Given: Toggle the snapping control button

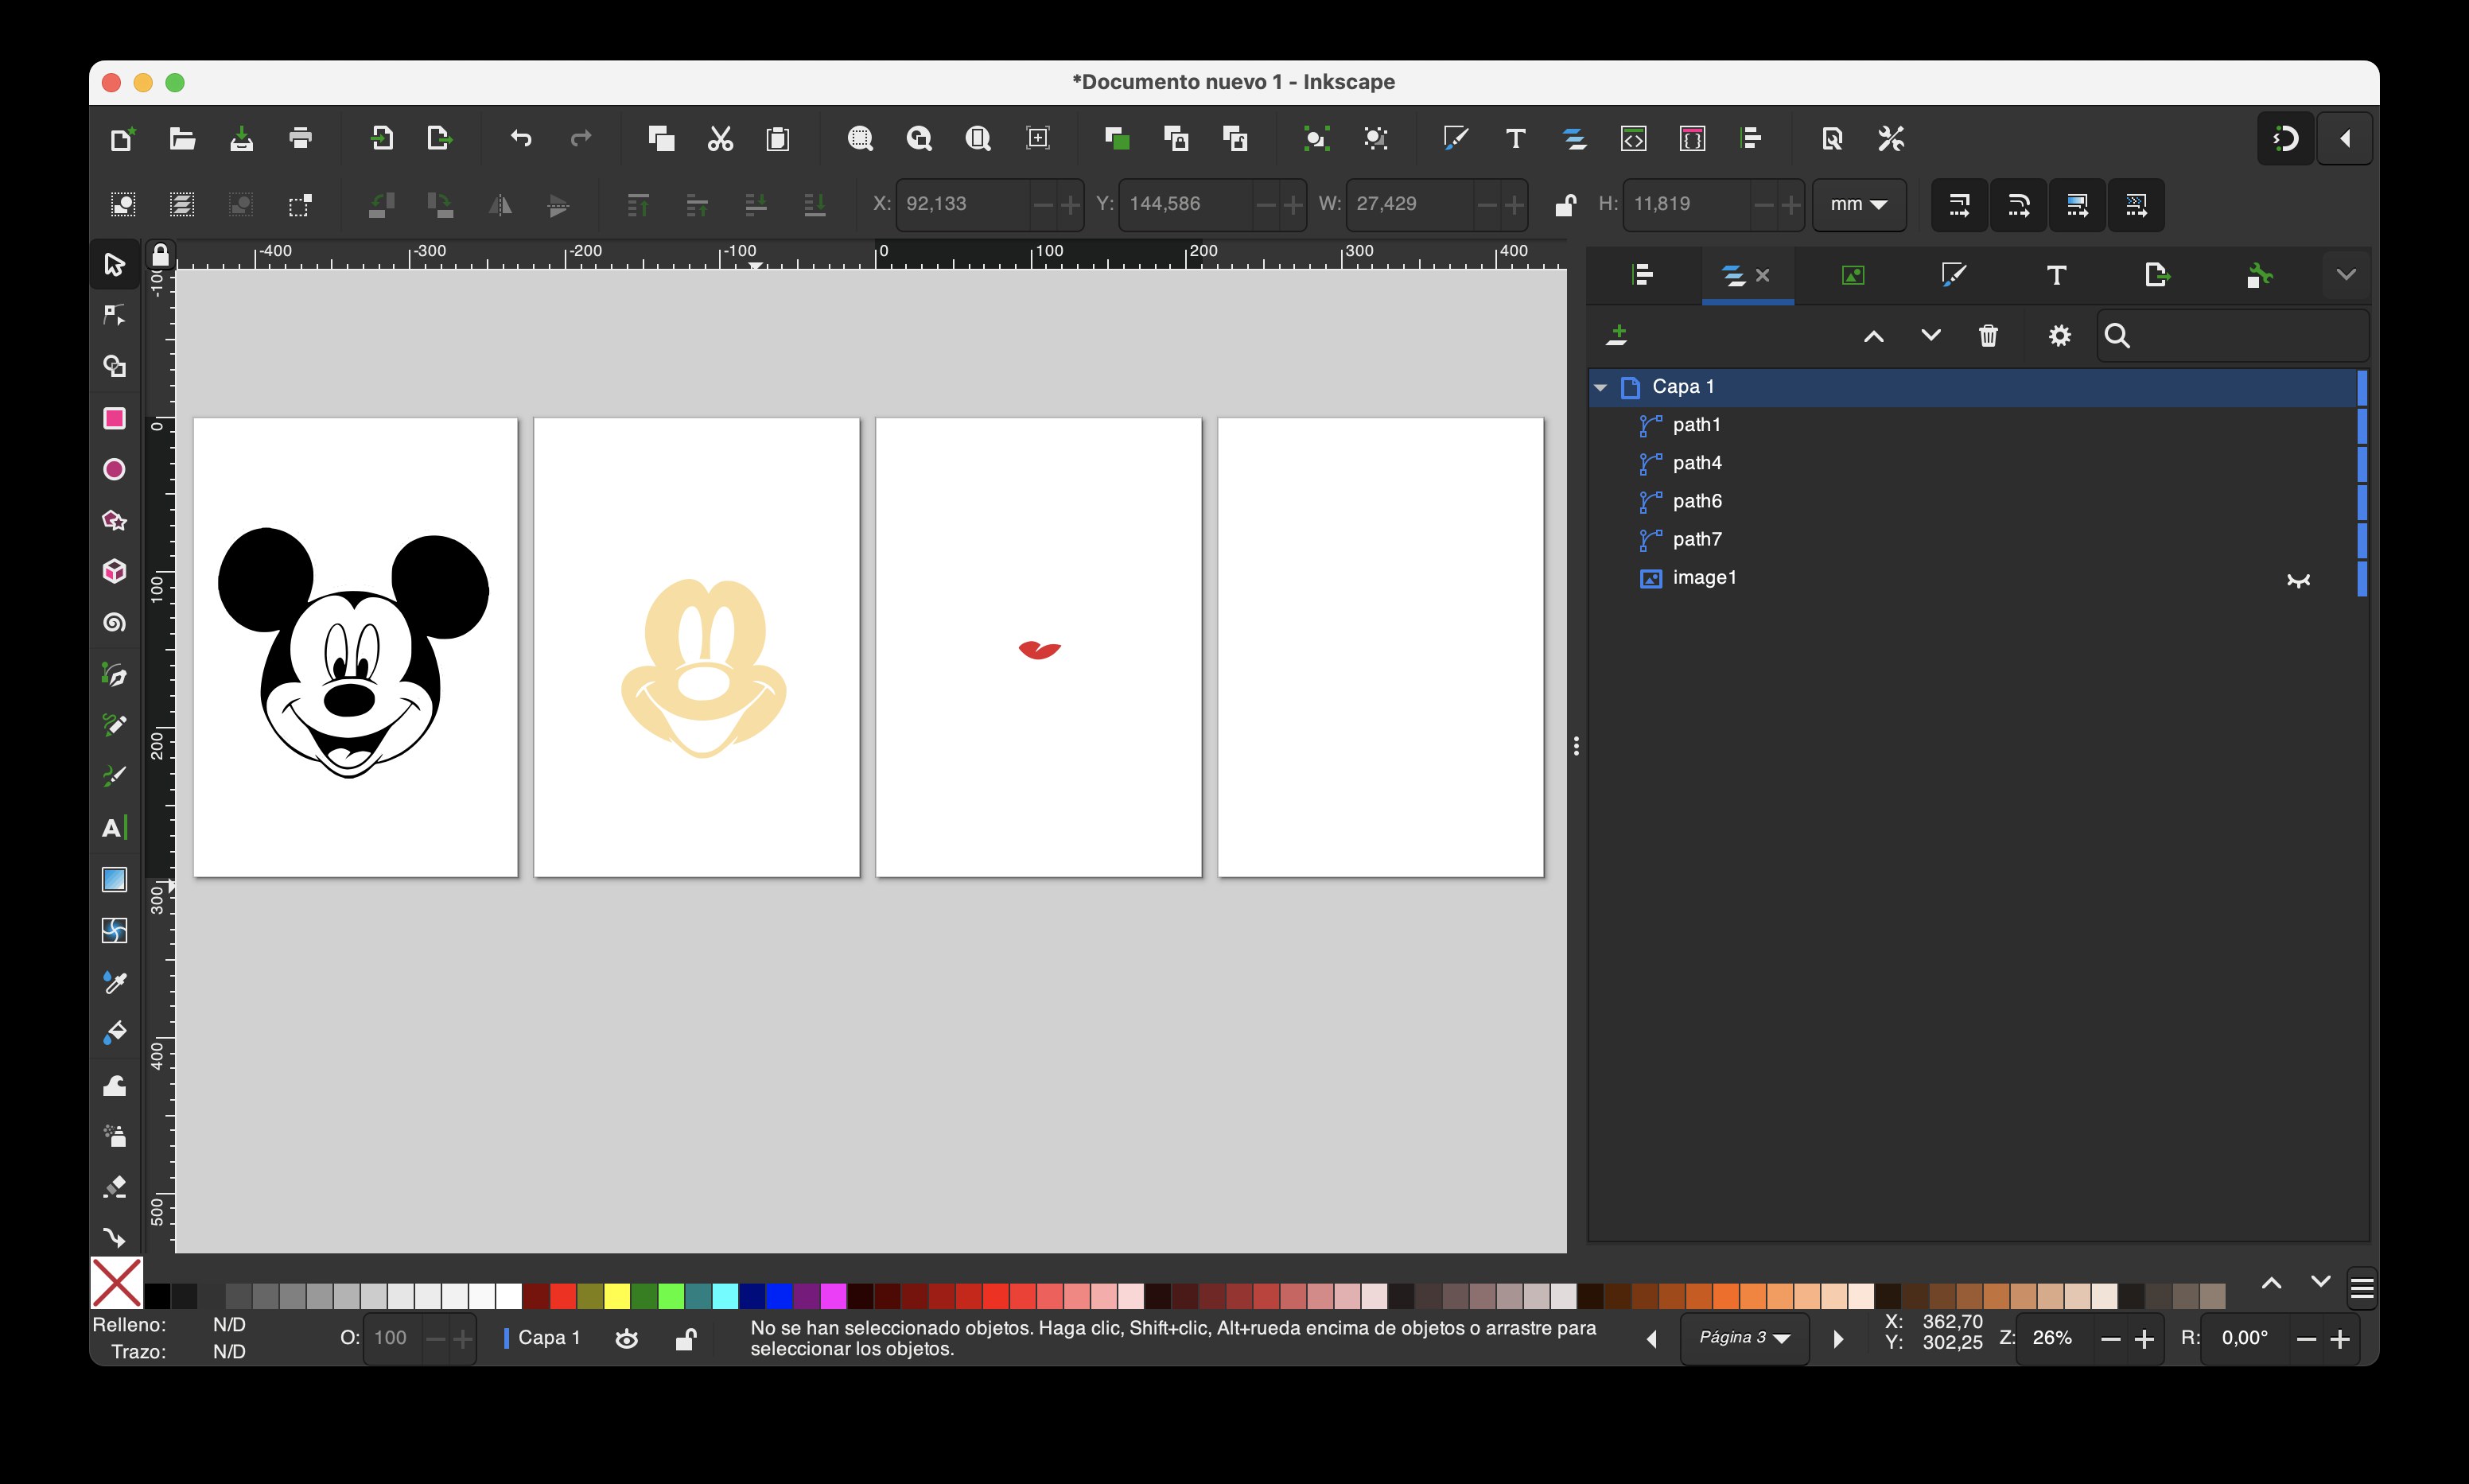Looking at the screenshot, I should 2286,138.
